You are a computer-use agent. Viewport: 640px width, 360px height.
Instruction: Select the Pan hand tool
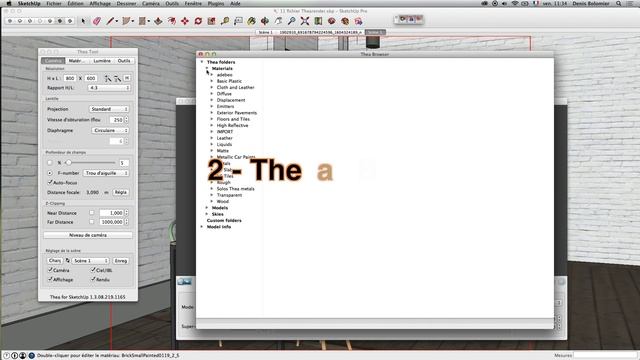278,21
